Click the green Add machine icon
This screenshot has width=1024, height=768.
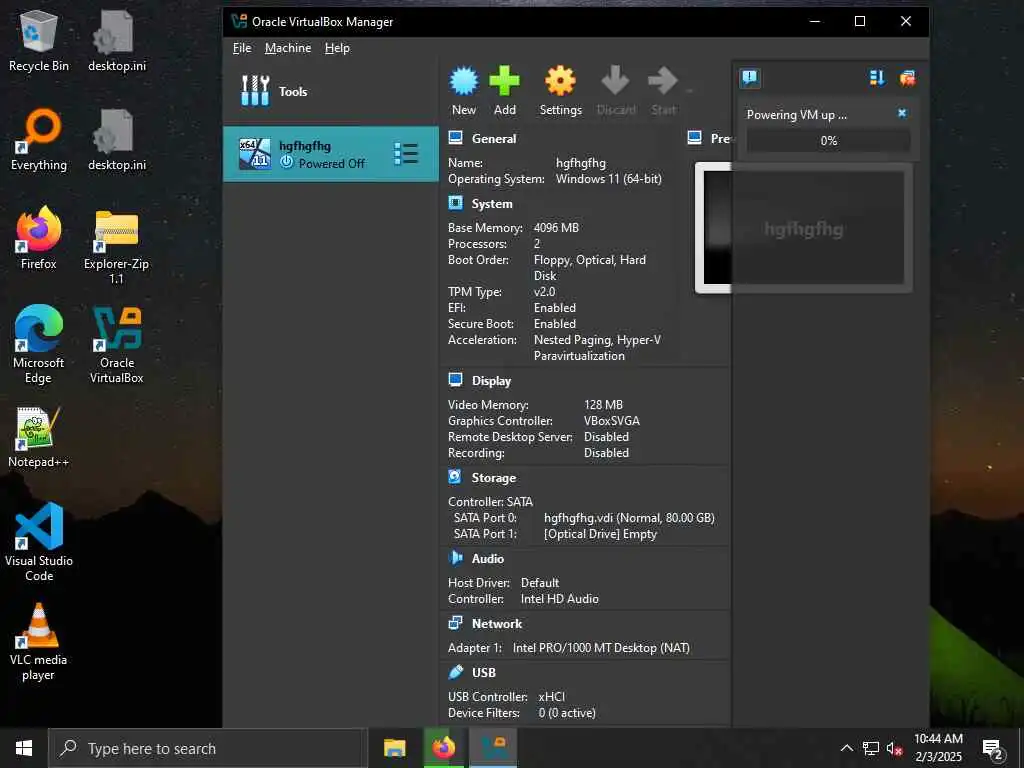click(505, 81)
